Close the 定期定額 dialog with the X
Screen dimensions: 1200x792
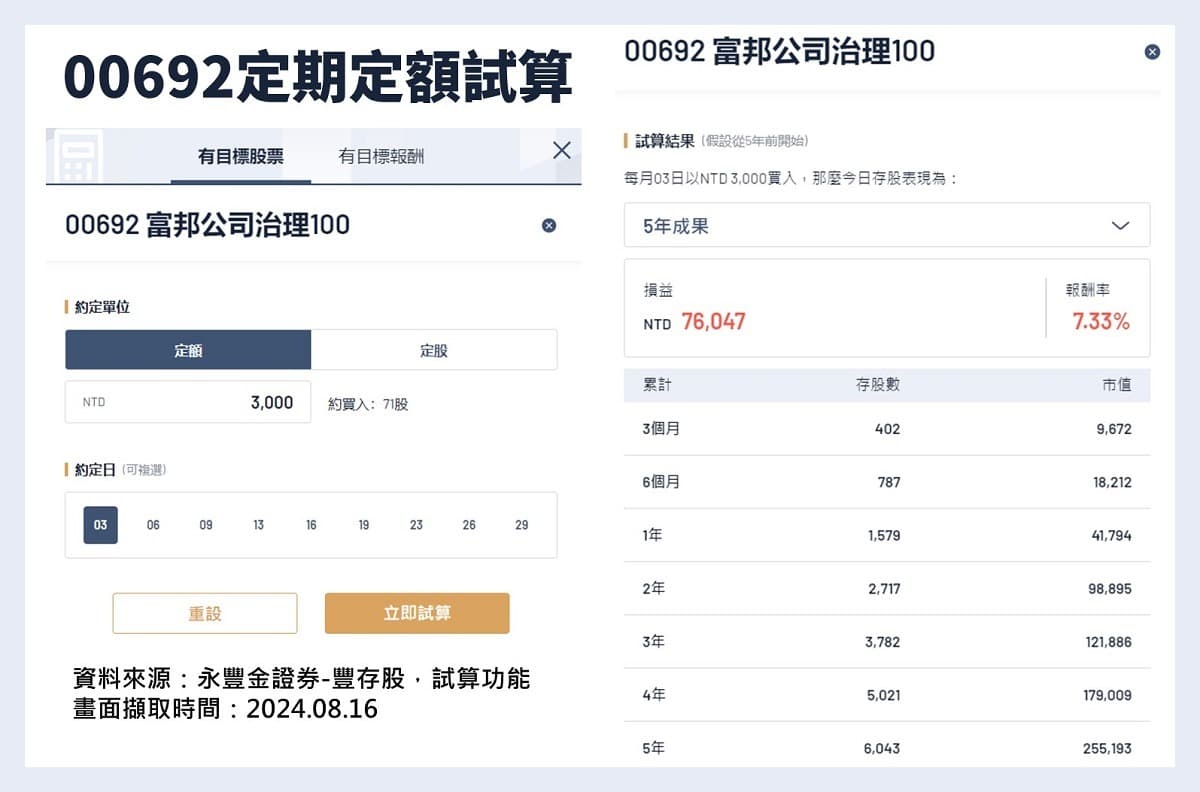[x=561, y=150]
